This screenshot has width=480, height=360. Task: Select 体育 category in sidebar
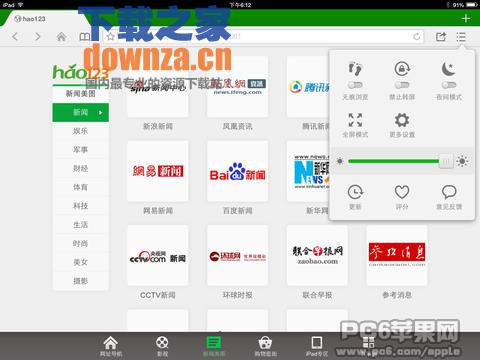80,187
